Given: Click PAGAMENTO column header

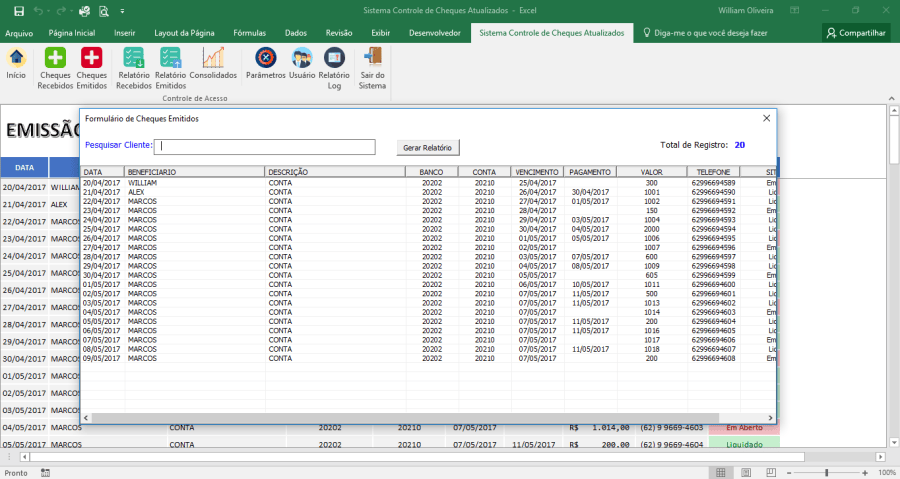Looking at the screenshot, I should click(x=590, y=172).
